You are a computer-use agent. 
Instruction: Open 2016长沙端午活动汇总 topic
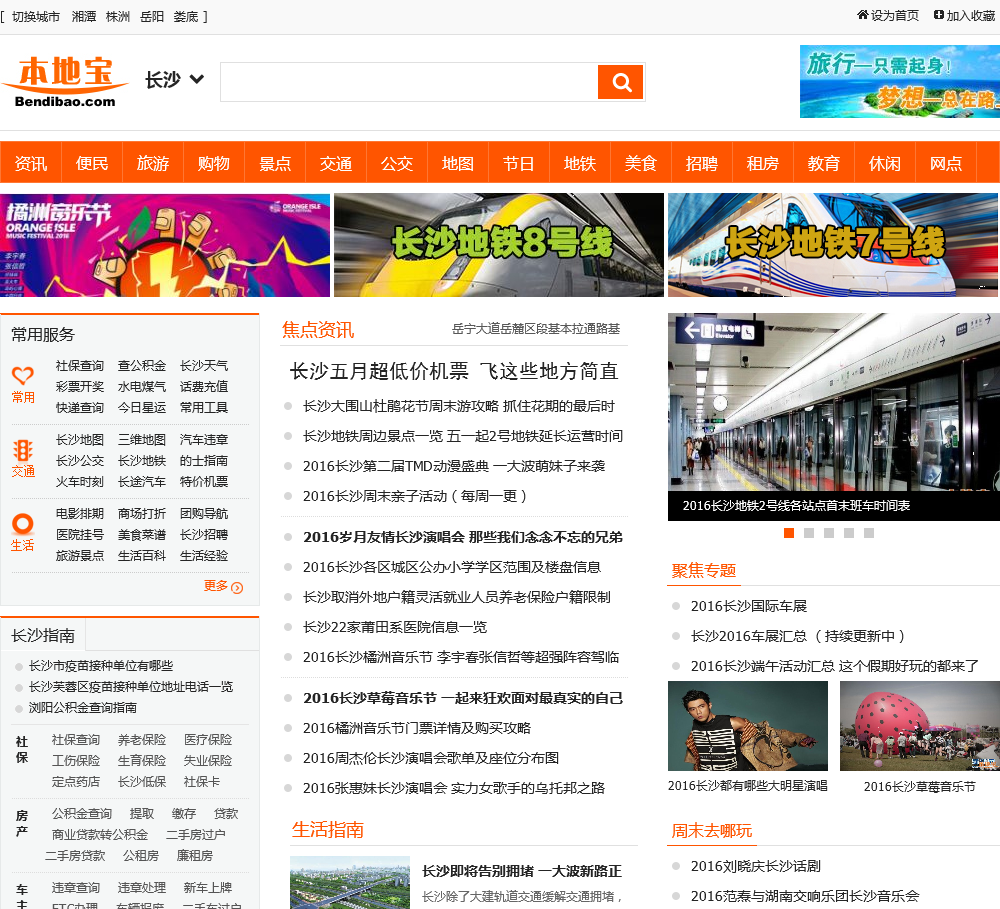[x=834, y=666]
